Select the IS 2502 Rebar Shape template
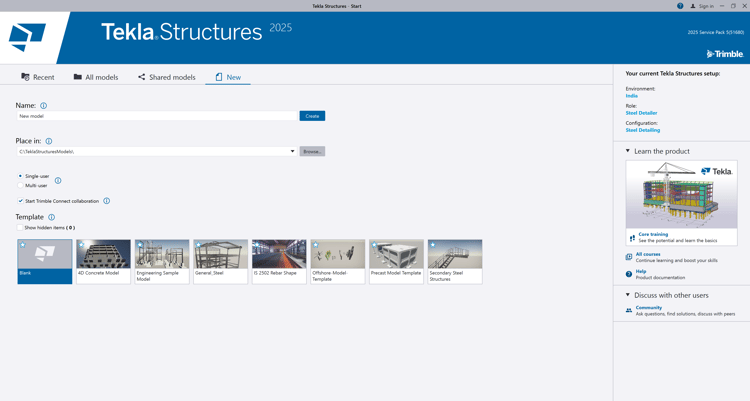The width and height of the screenshot is (750, 401). [279, 262]
